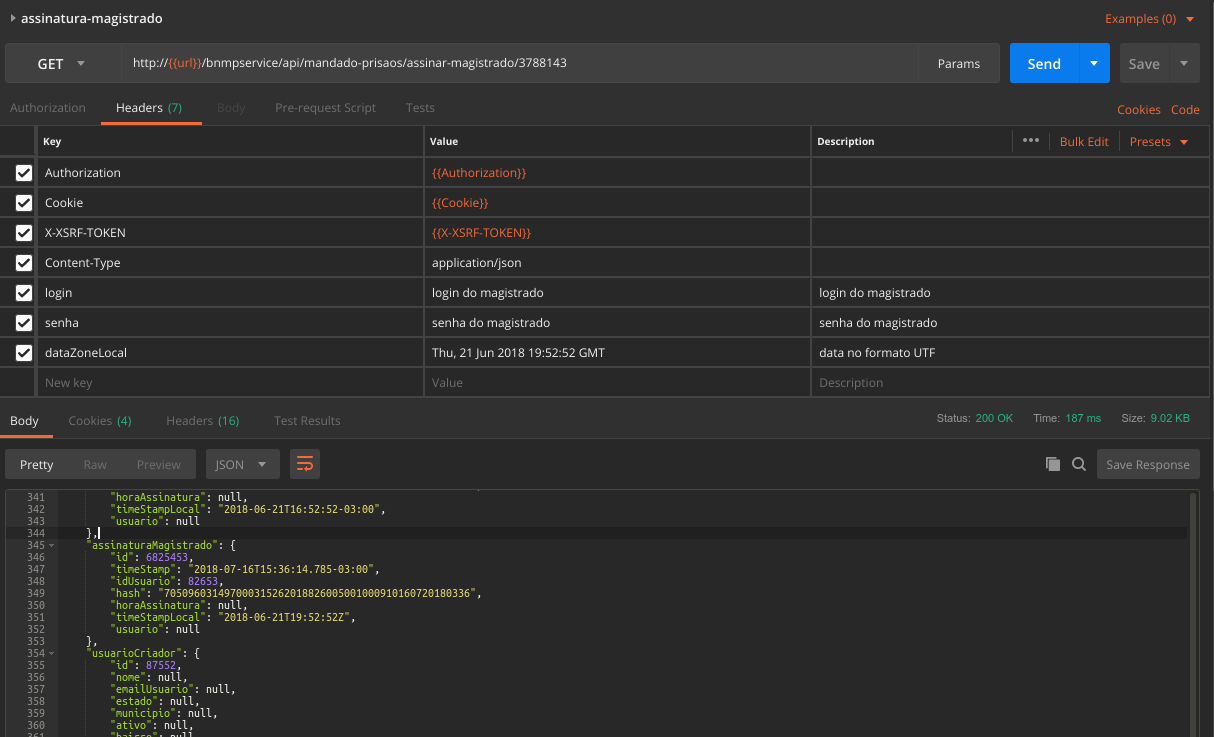
Task: Collapse the assinaturaMagistrado JSON block
Action: (51, 545)
